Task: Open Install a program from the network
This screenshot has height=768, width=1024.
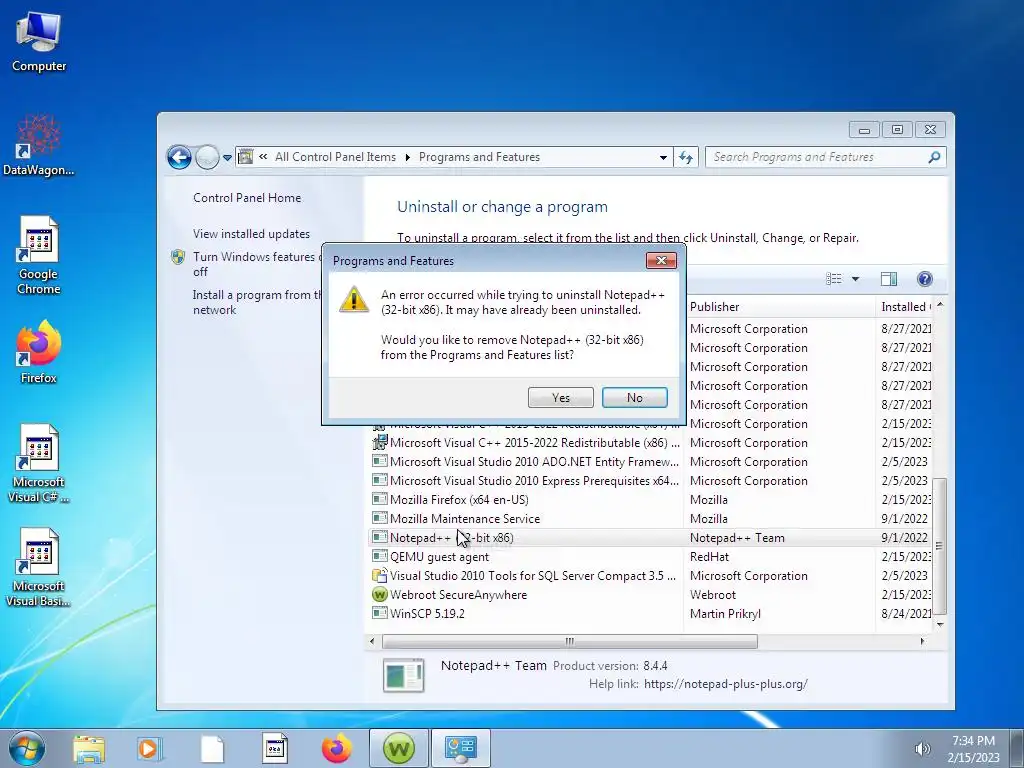Action: tap(257, 302)
